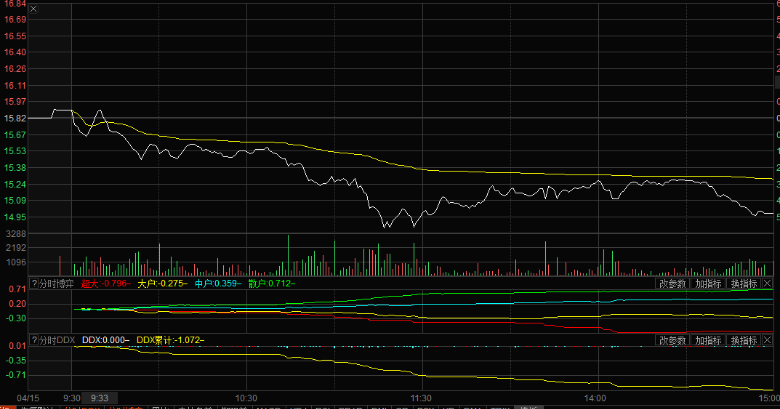This screenshot has height=409, width=780.
Task: Click 加指标 in the 分时博弈 panel
Action: pyautogui.click(x=709, y=284)
